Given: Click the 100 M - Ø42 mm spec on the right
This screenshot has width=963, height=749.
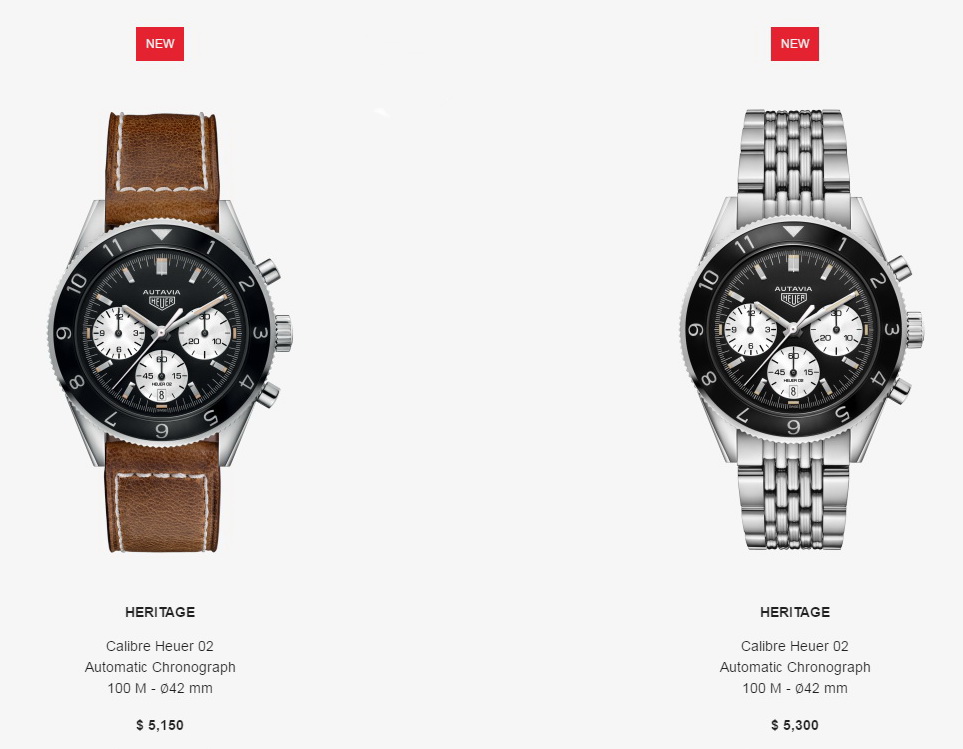Looking at the screenshot, I should [x=795, y=688].
